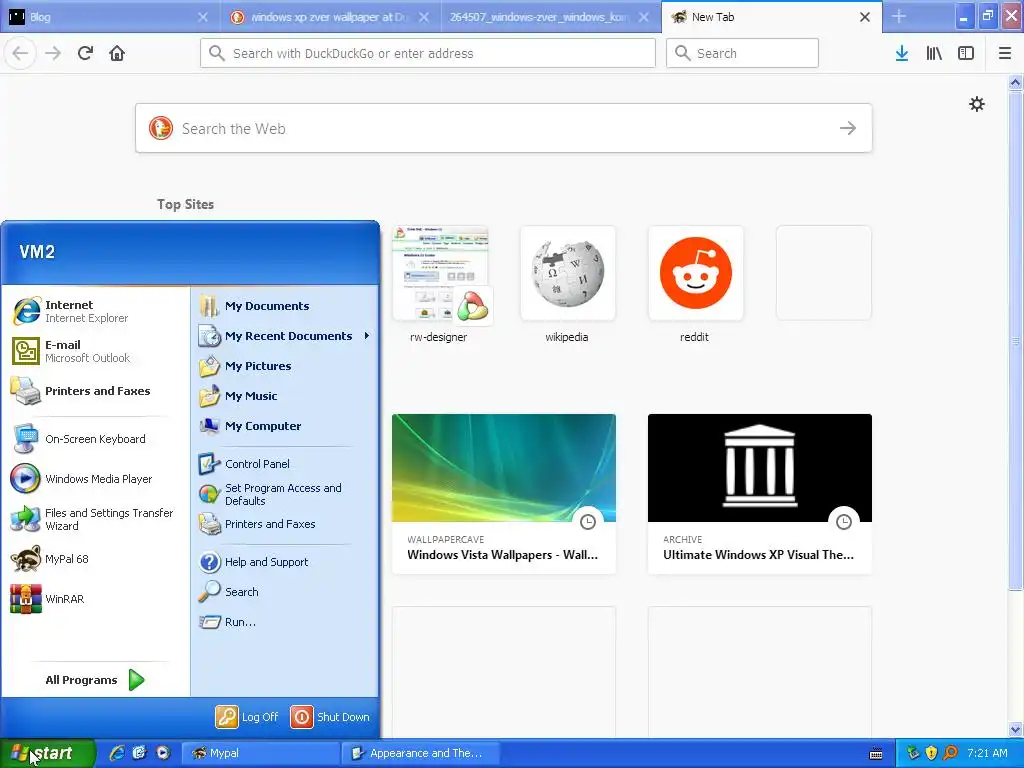
Task: Click page scrollbar down arrow
Action: 1015,729
